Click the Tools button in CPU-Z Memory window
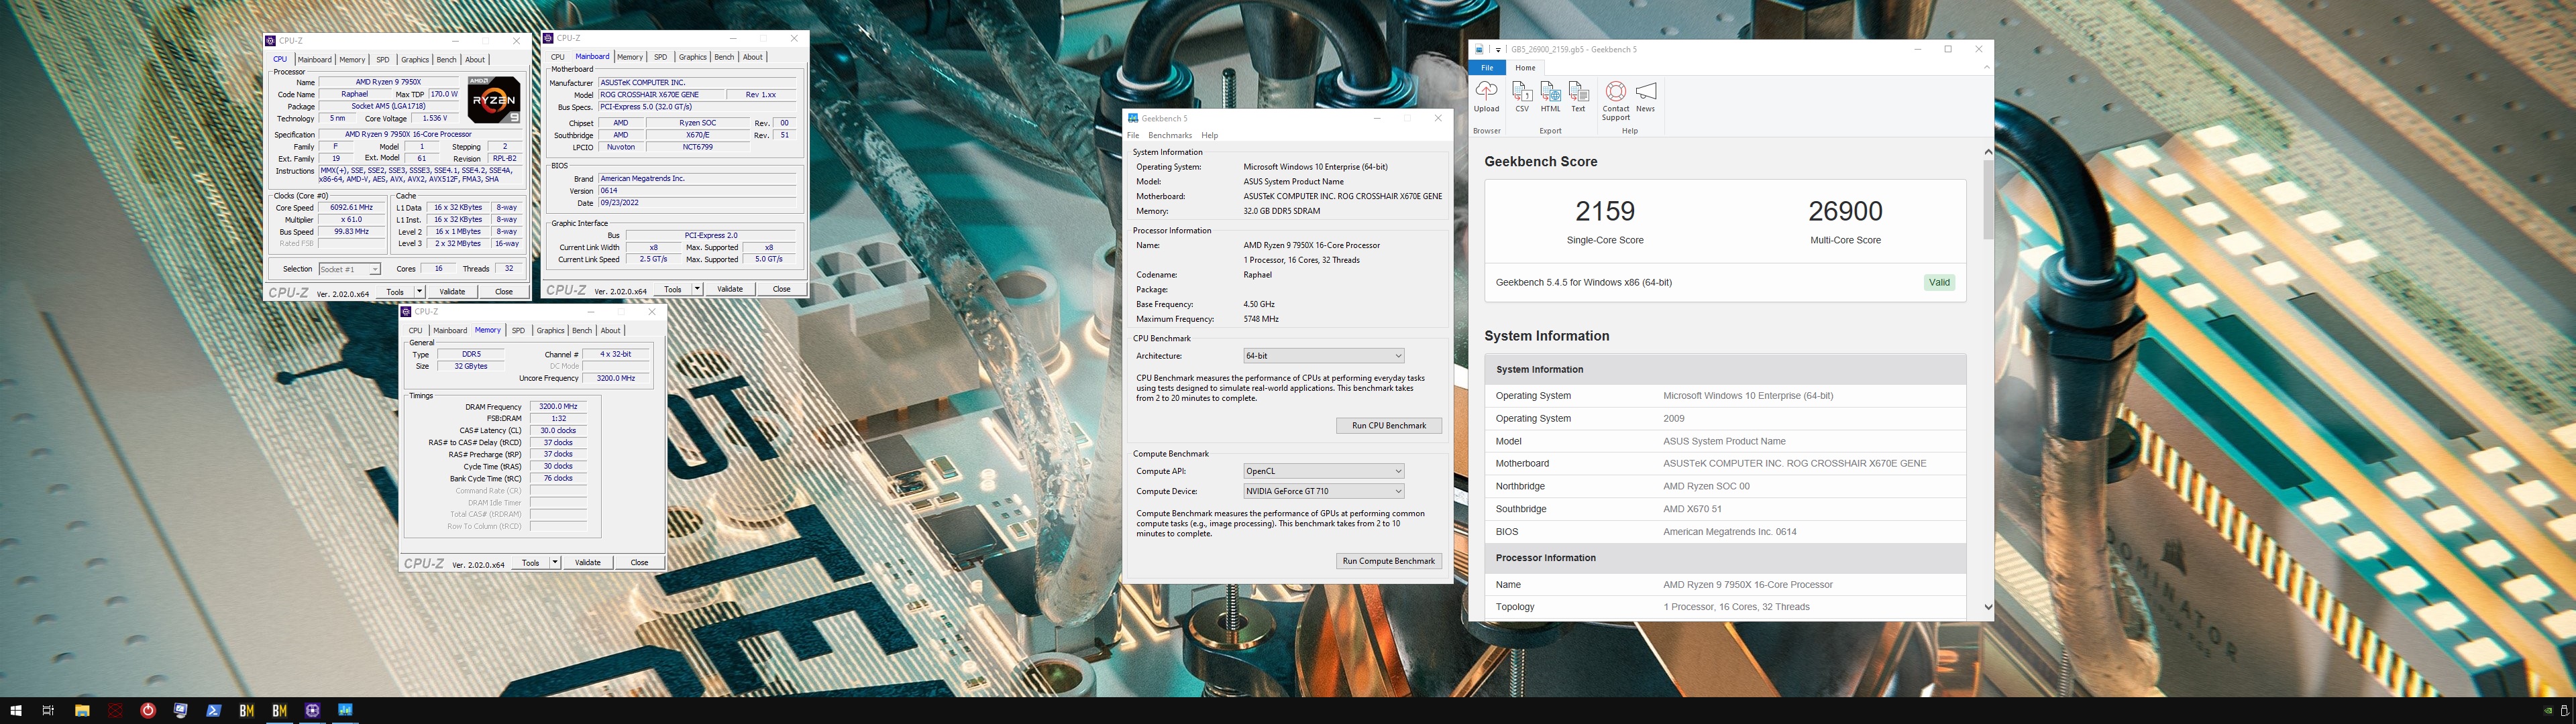Image resolution: width=2576 pixels, height=724 pixels. coord(531,563)
